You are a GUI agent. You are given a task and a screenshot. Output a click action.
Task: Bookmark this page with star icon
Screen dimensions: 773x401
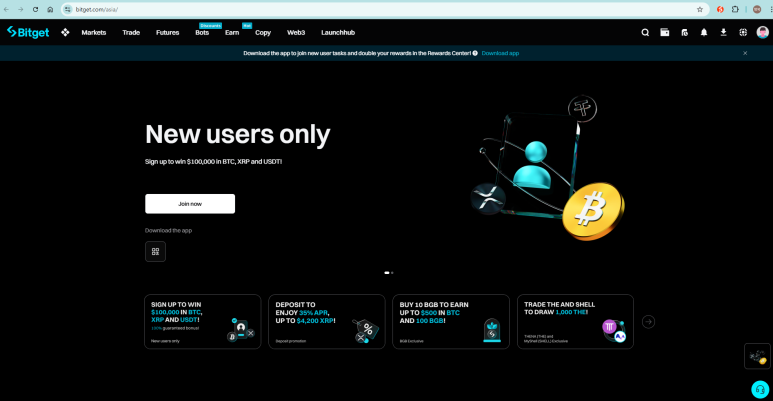coord(700,9)
